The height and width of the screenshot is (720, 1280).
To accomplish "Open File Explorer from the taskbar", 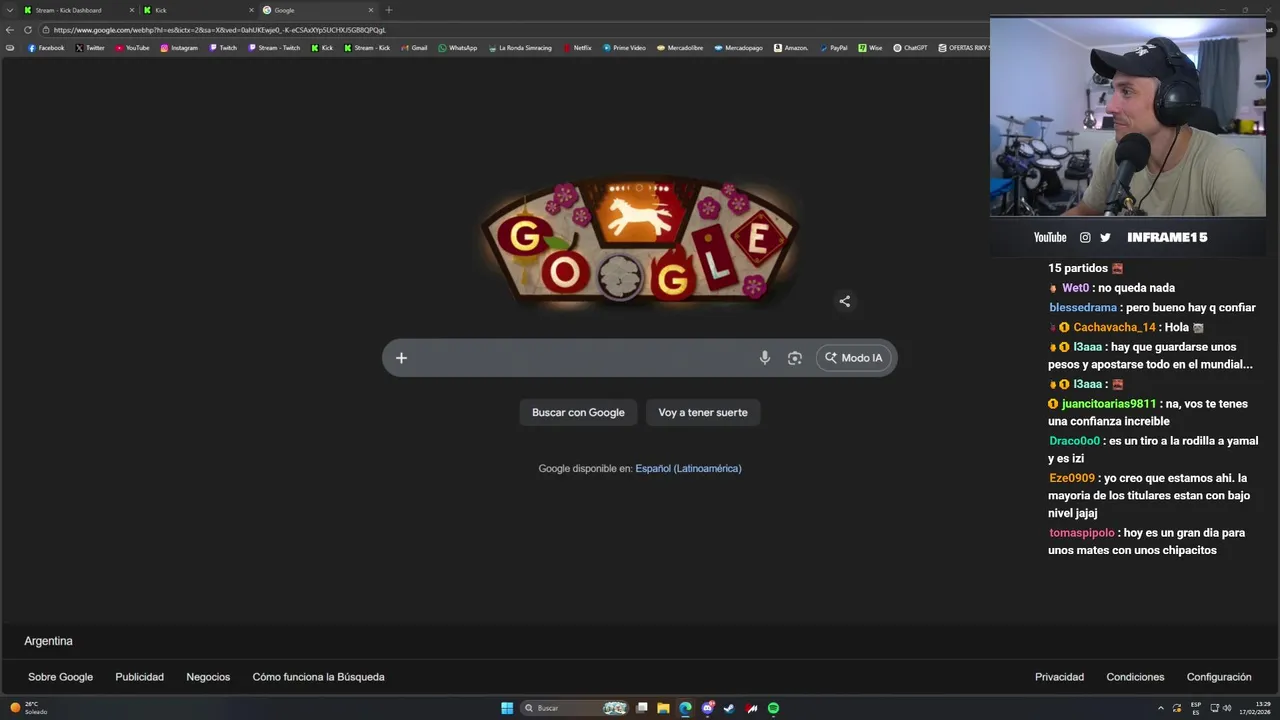I will click(663, 708).
